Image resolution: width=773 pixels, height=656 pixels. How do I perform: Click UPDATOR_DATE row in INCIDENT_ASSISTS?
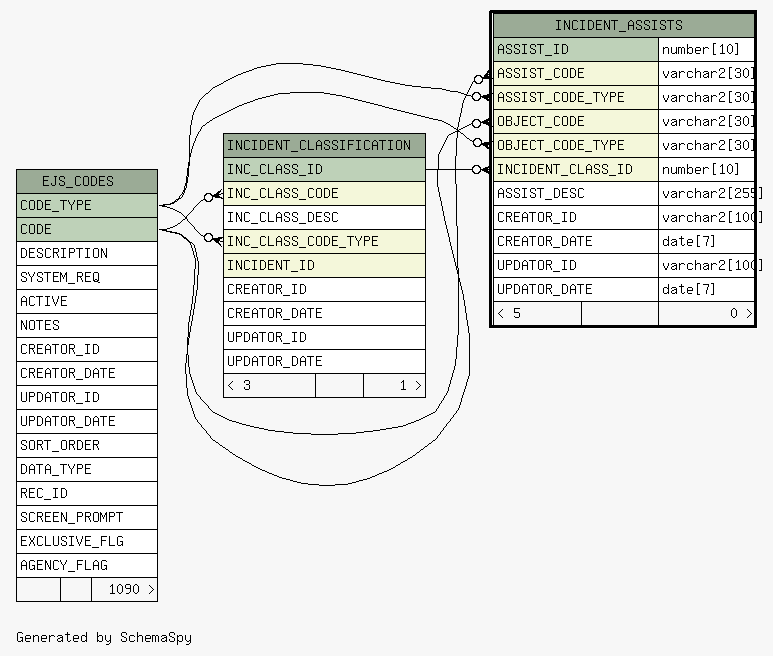[x=624, y=289]
